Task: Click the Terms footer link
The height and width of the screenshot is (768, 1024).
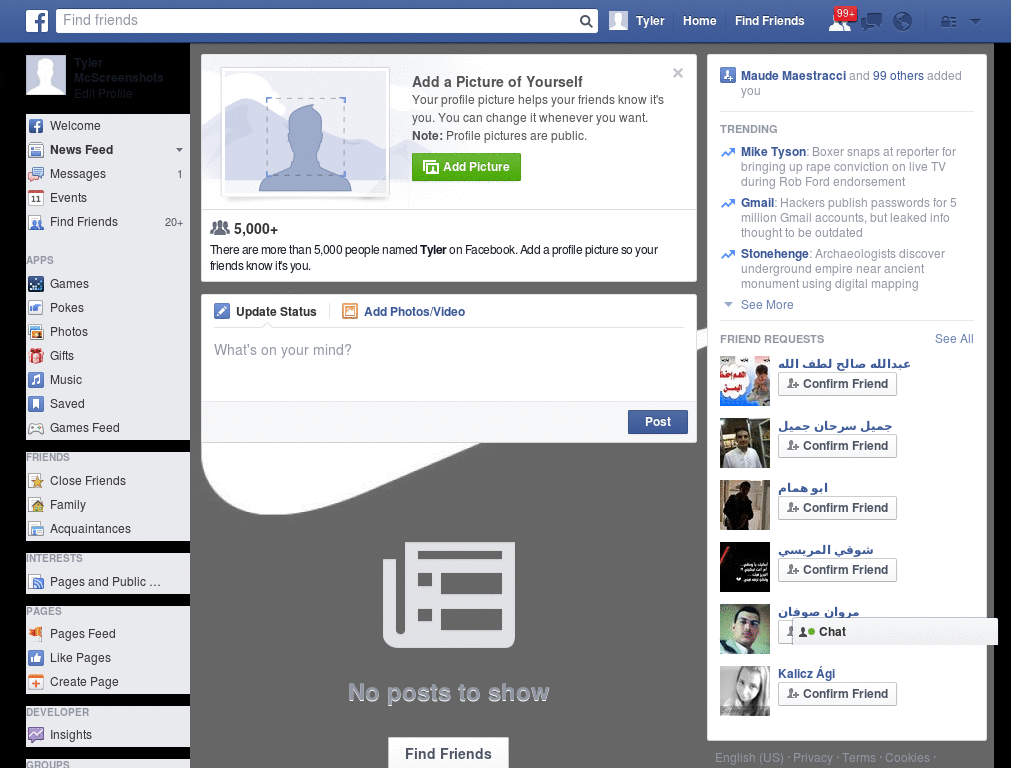Action: click(x=858, y=758)
